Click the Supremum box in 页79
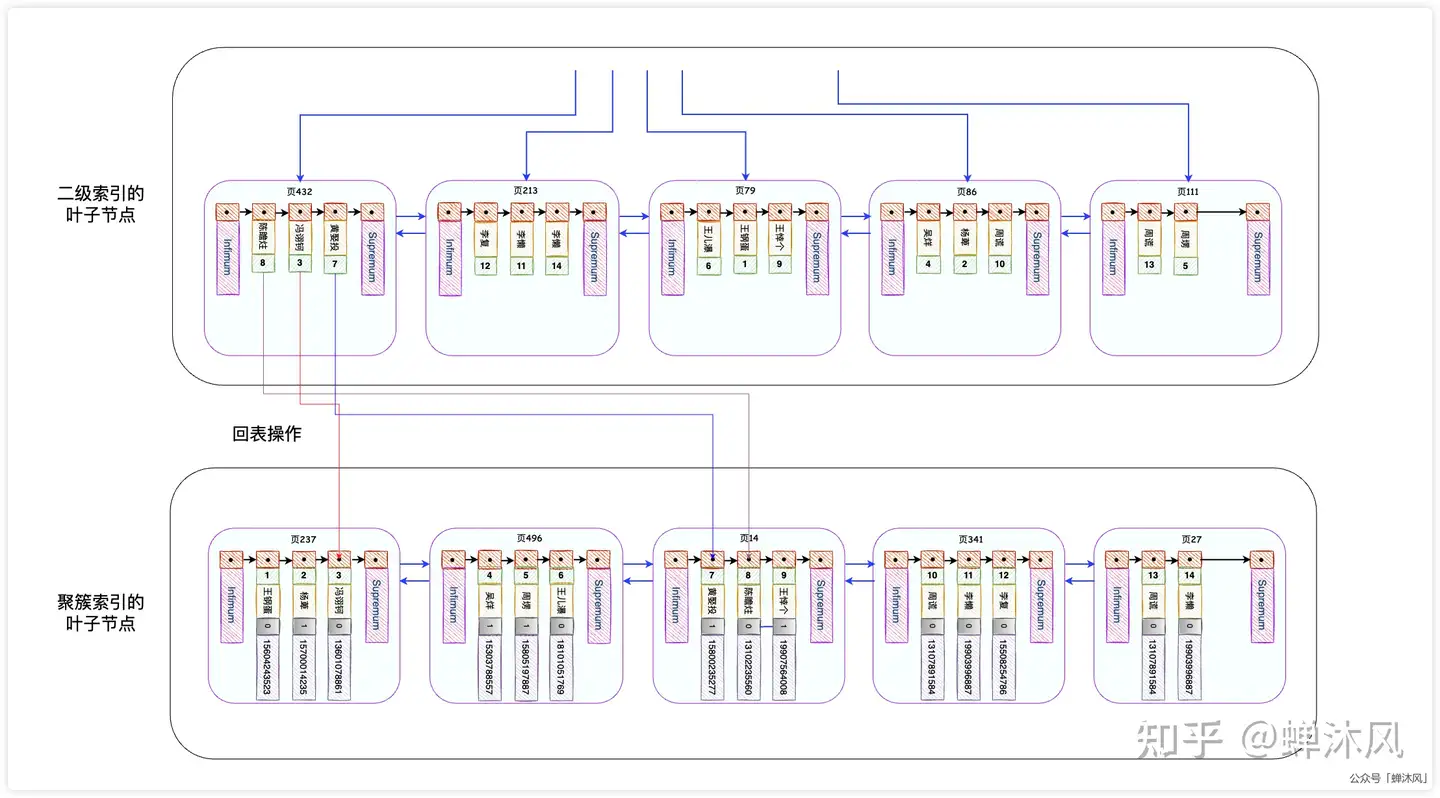 click(x=817, y=257)
